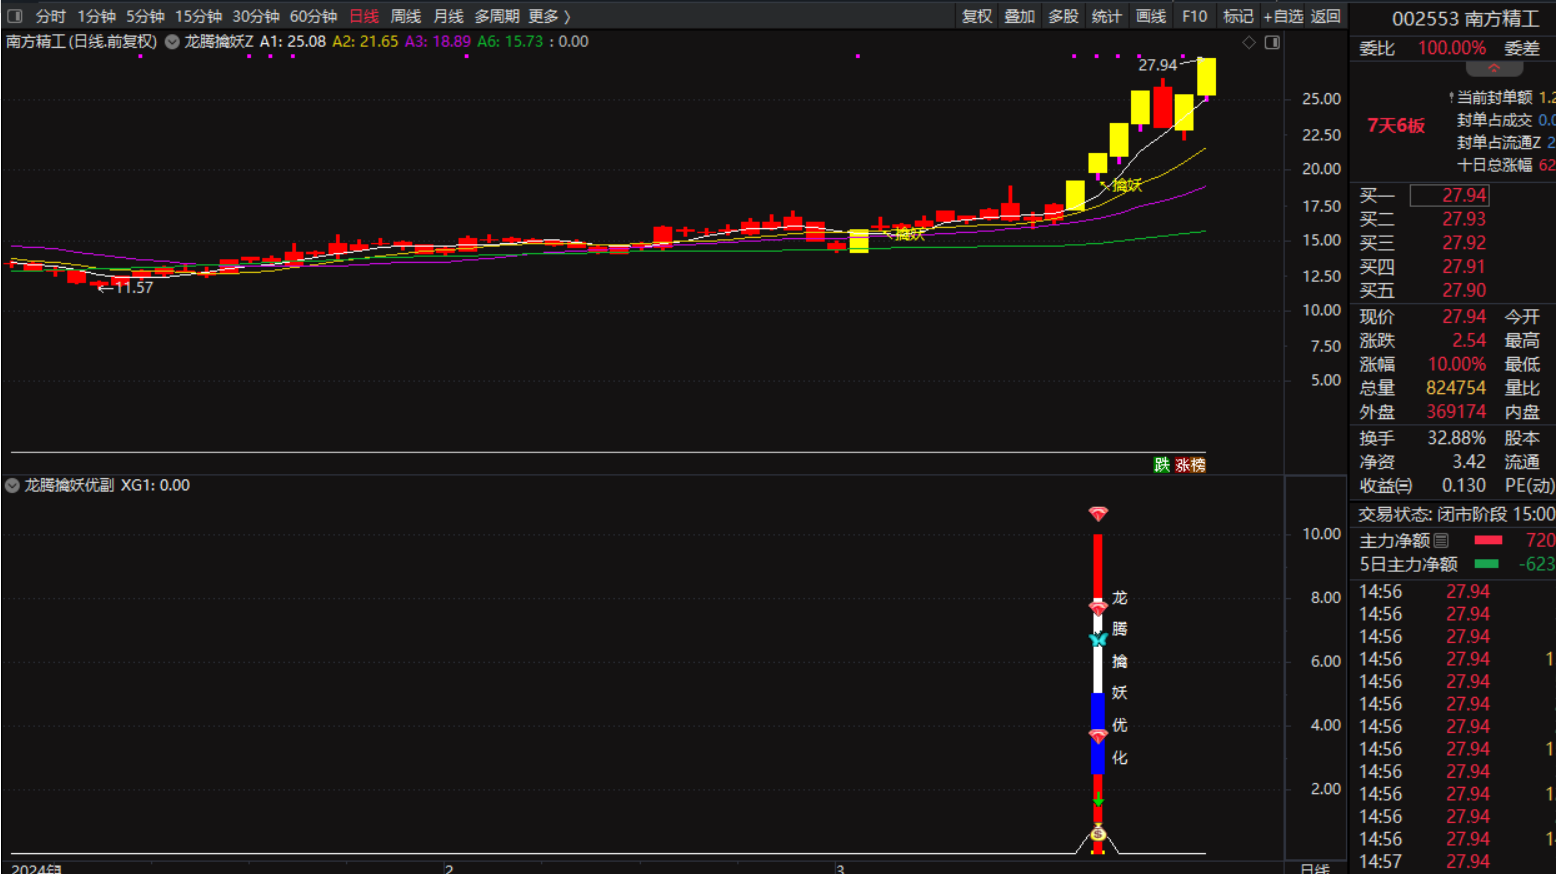The width and height of the screenshot is (1556, 874).
Task: Click the 画线 drawing tool button
Action: pyautogui.click(x=1151, y=16)
